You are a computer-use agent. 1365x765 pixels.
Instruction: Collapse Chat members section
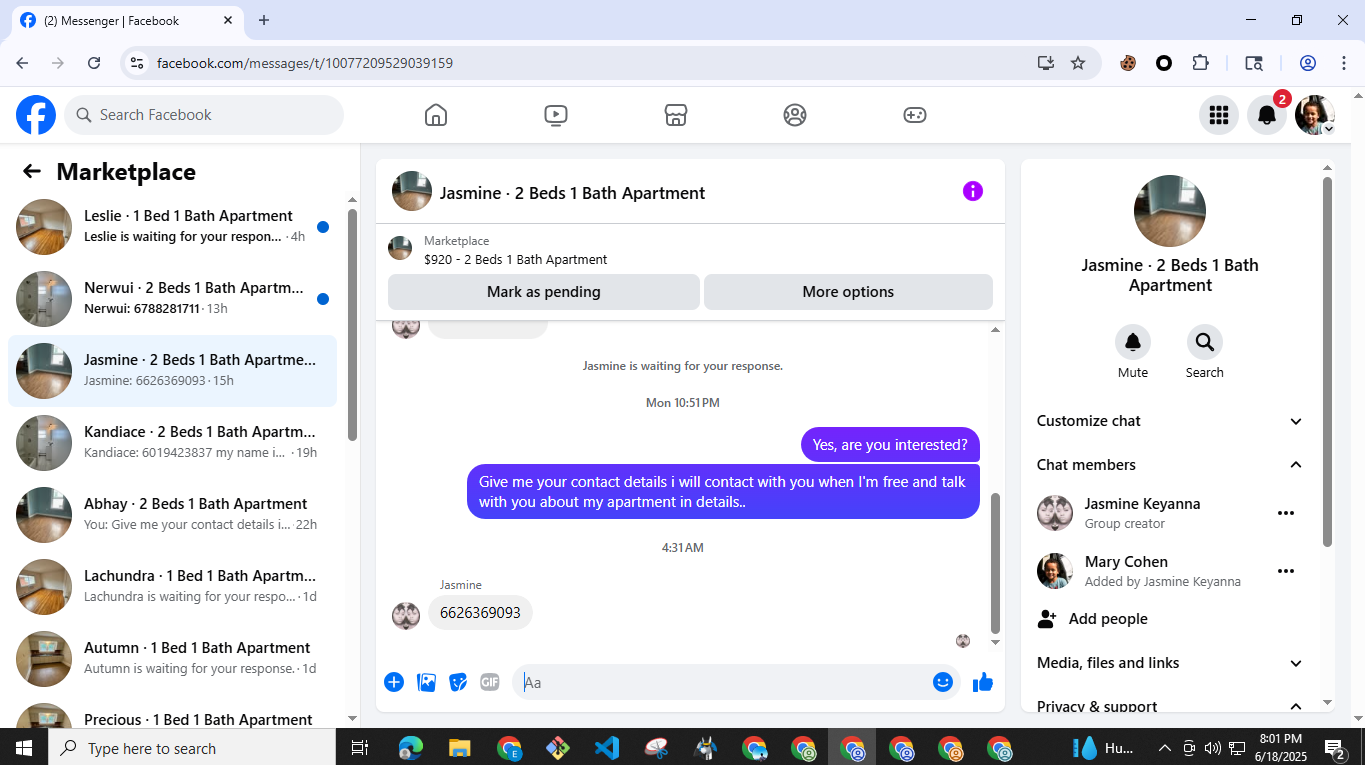pos(1170,465)
